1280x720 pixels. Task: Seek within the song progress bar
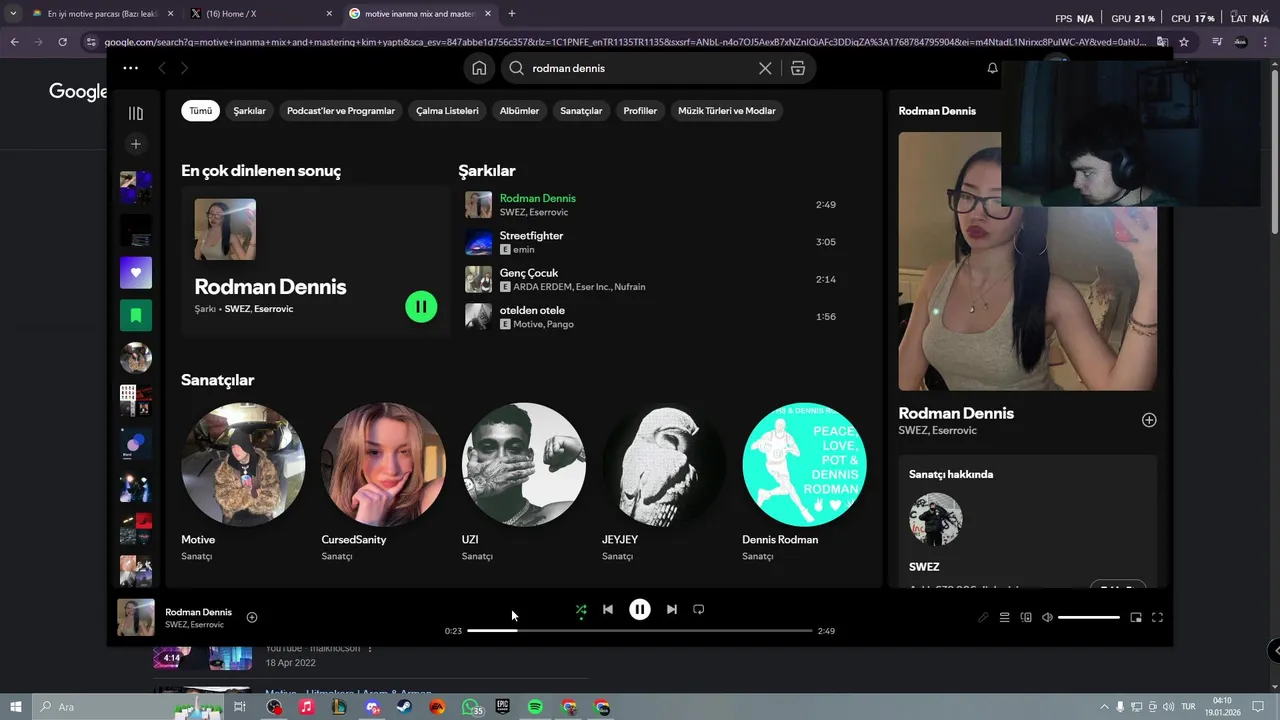tap(640, 631)
